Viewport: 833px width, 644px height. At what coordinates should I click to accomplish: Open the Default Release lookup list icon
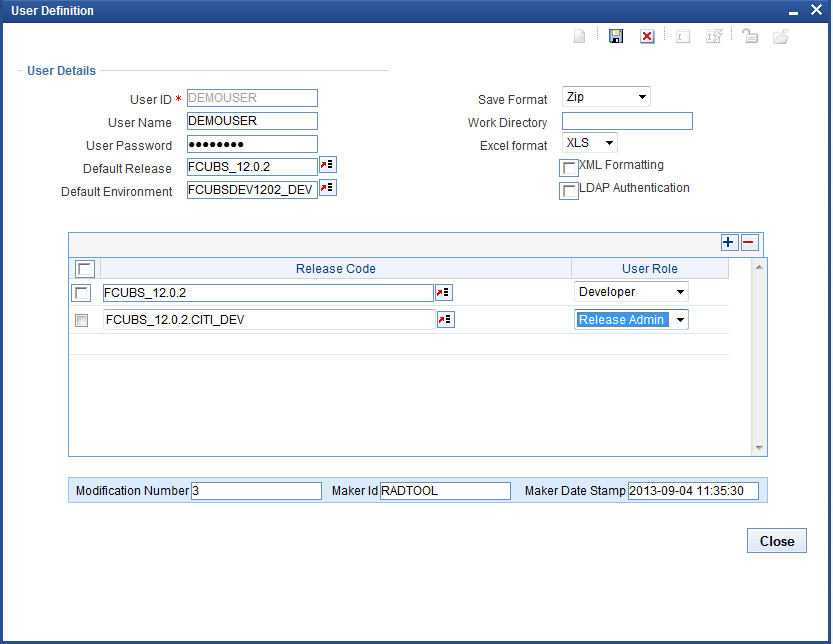click(327, 165)
